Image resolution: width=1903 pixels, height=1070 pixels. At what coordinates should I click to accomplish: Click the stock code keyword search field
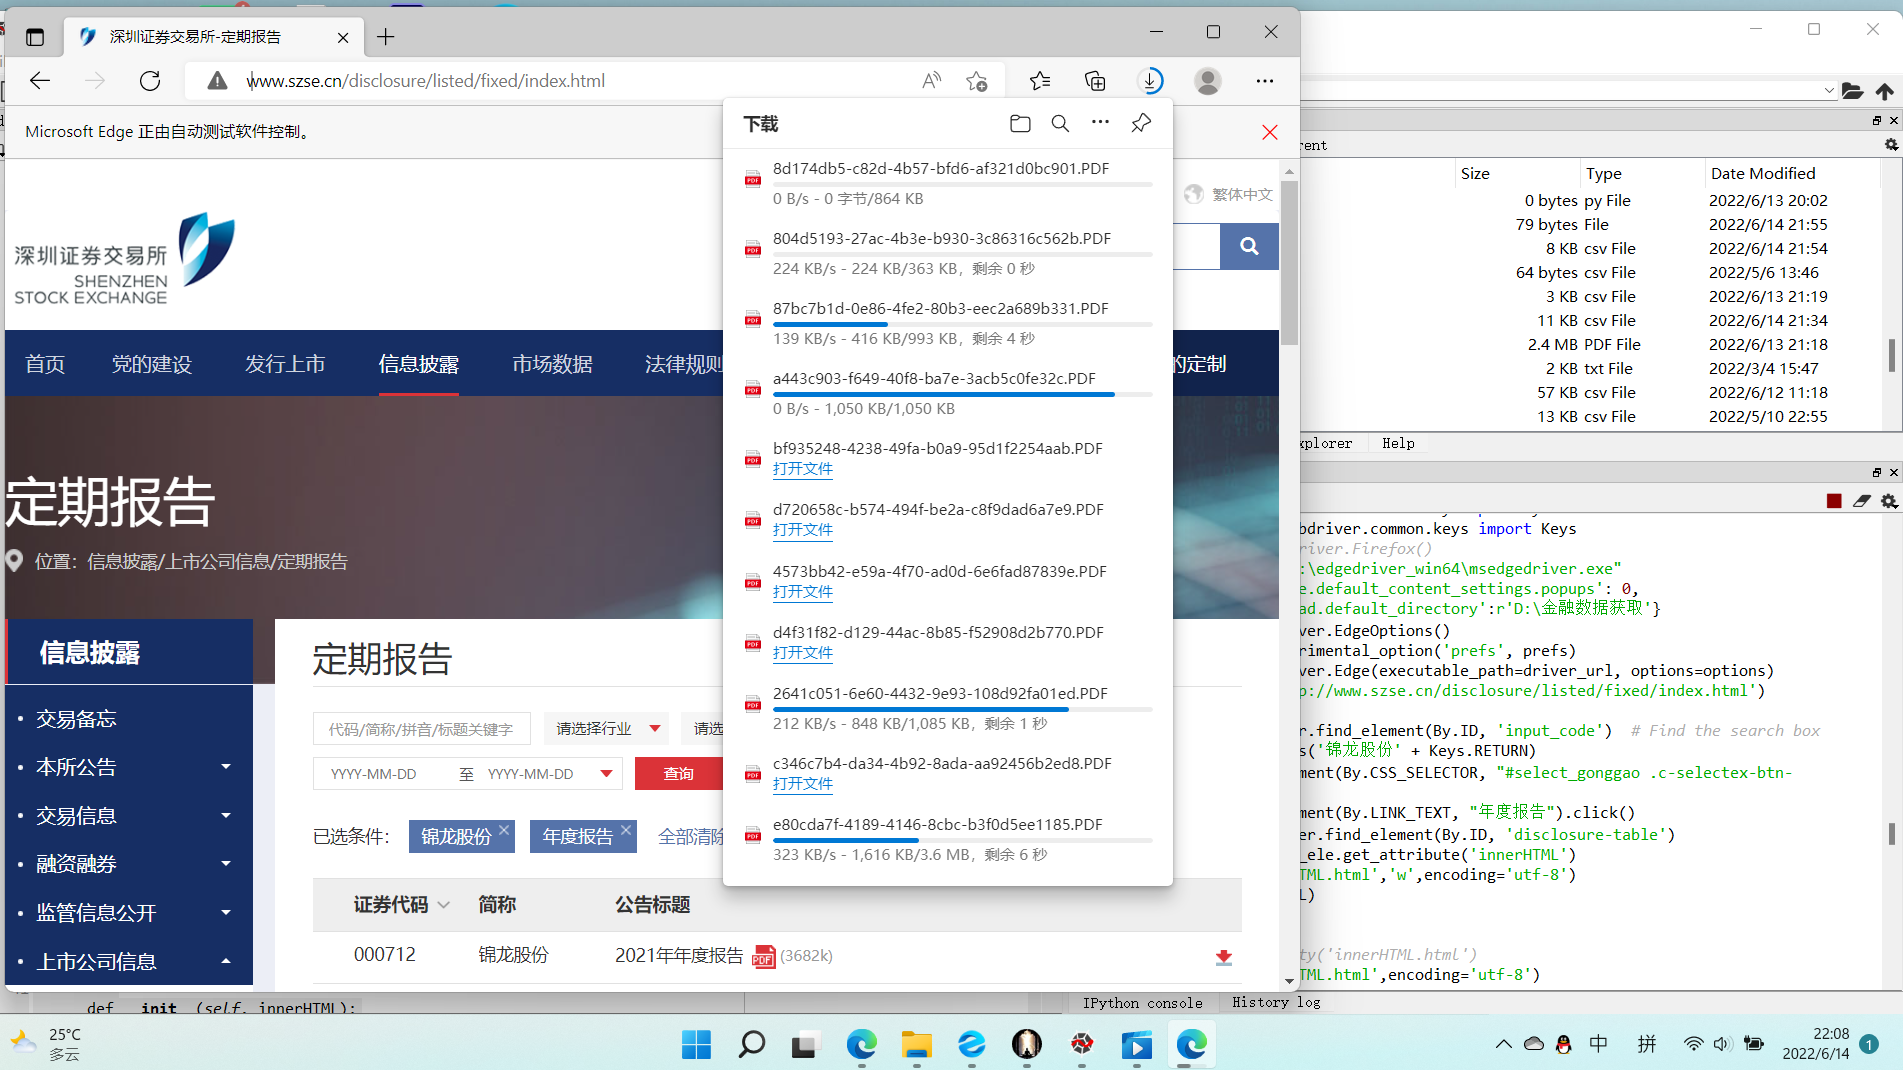coord(421,729)
